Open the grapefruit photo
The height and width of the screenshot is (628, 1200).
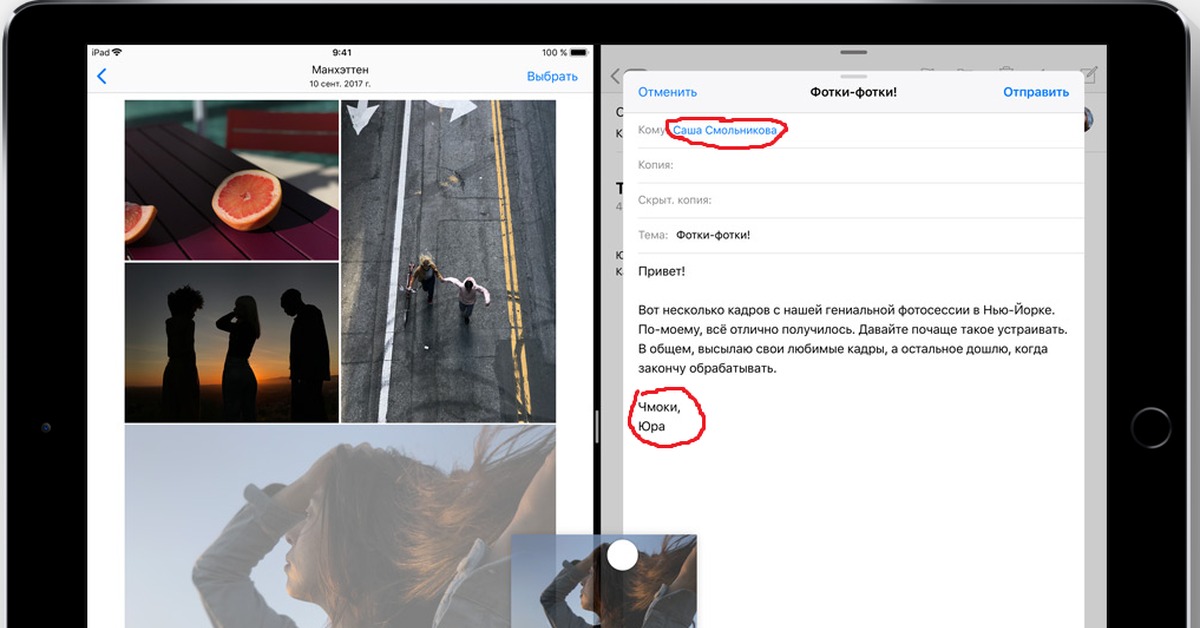coord(232,180)
